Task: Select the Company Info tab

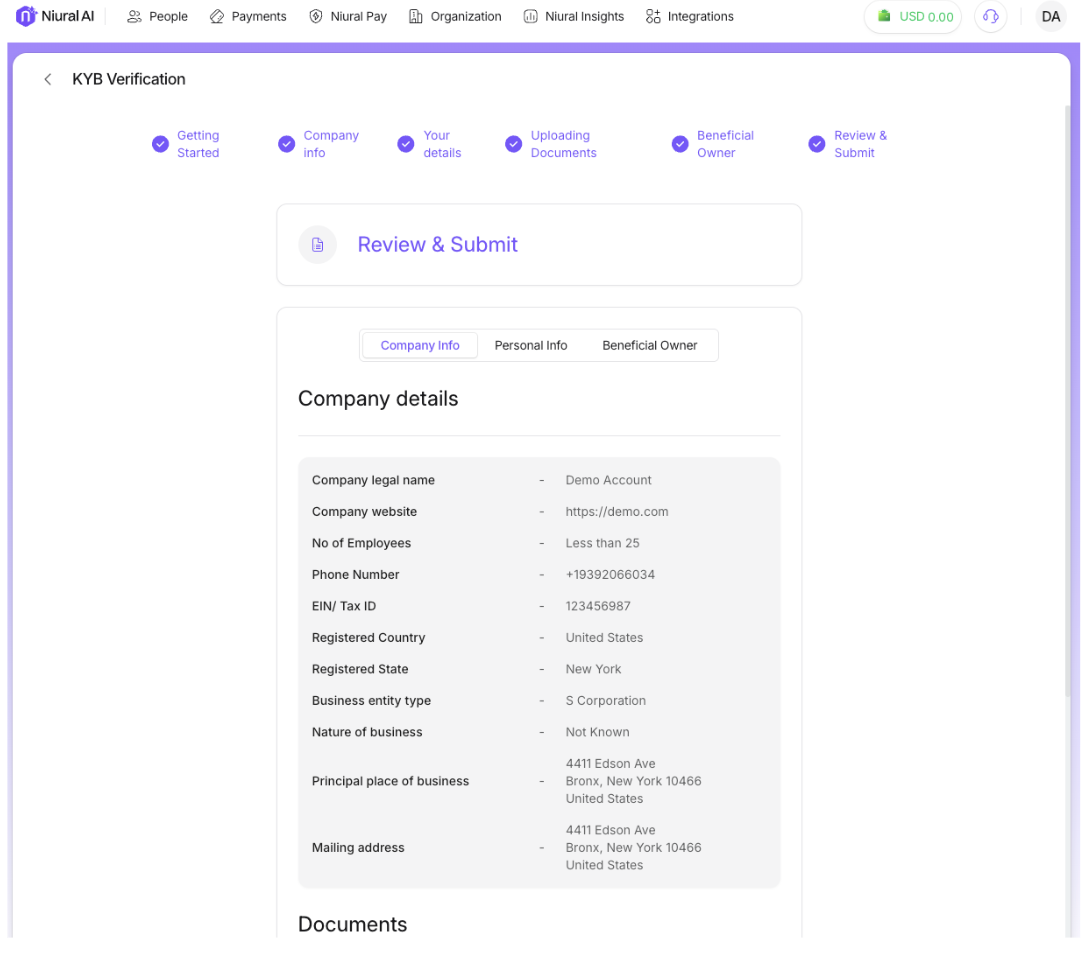Action: tap(420, 346)
